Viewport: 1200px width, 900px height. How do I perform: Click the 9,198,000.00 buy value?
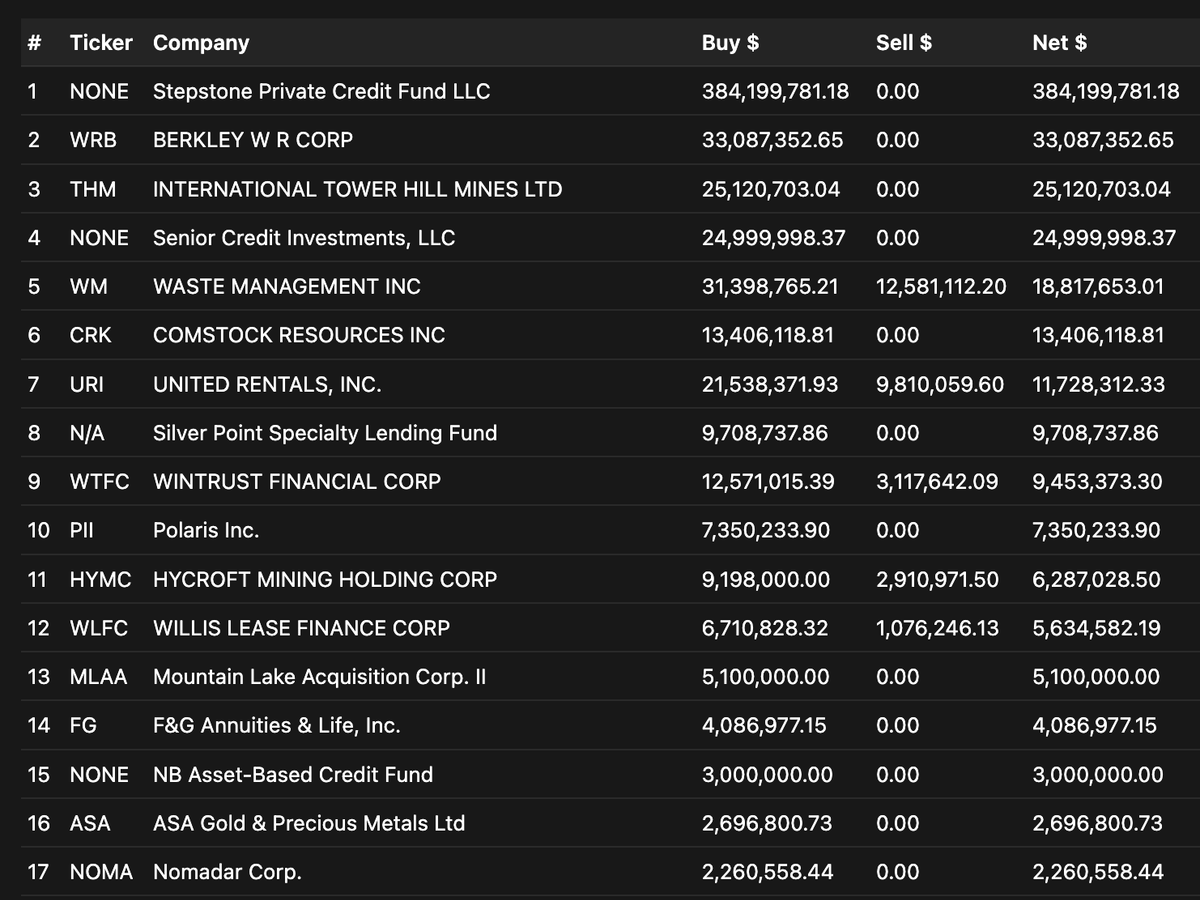766,579
